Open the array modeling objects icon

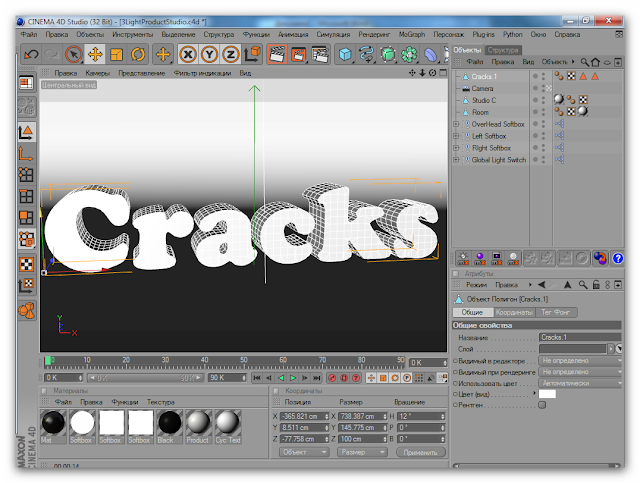[409, 54]
